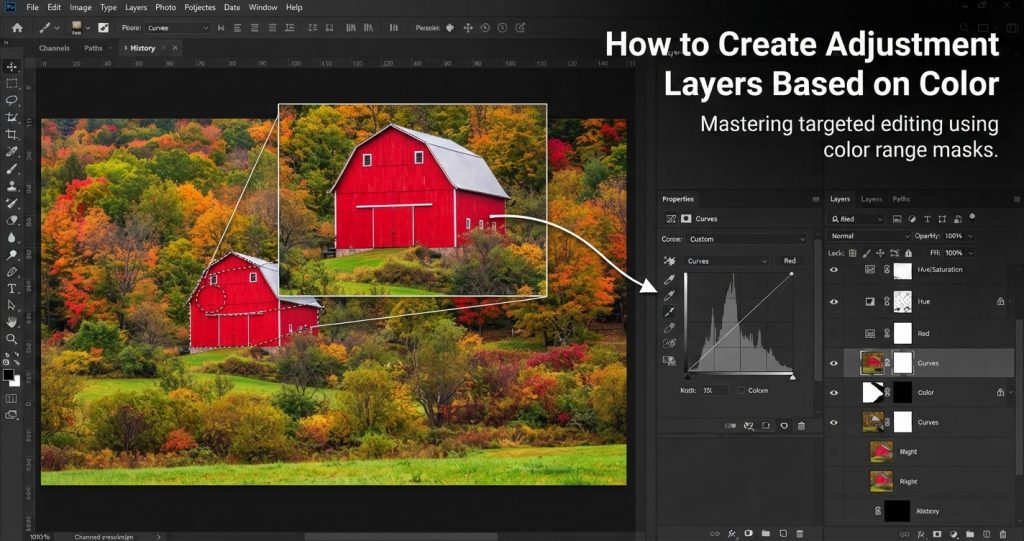
Task: Select the History tab
Action: (142, 48)
